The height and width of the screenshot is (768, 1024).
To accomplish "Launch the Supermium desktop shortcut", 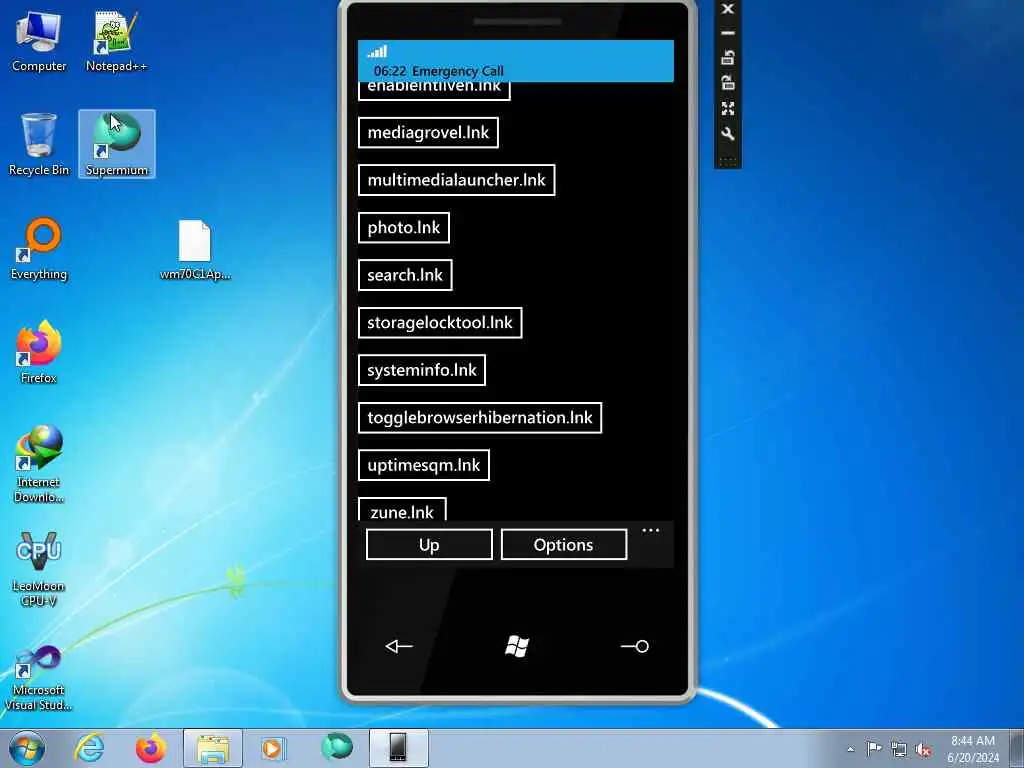I will pos(117,144).
